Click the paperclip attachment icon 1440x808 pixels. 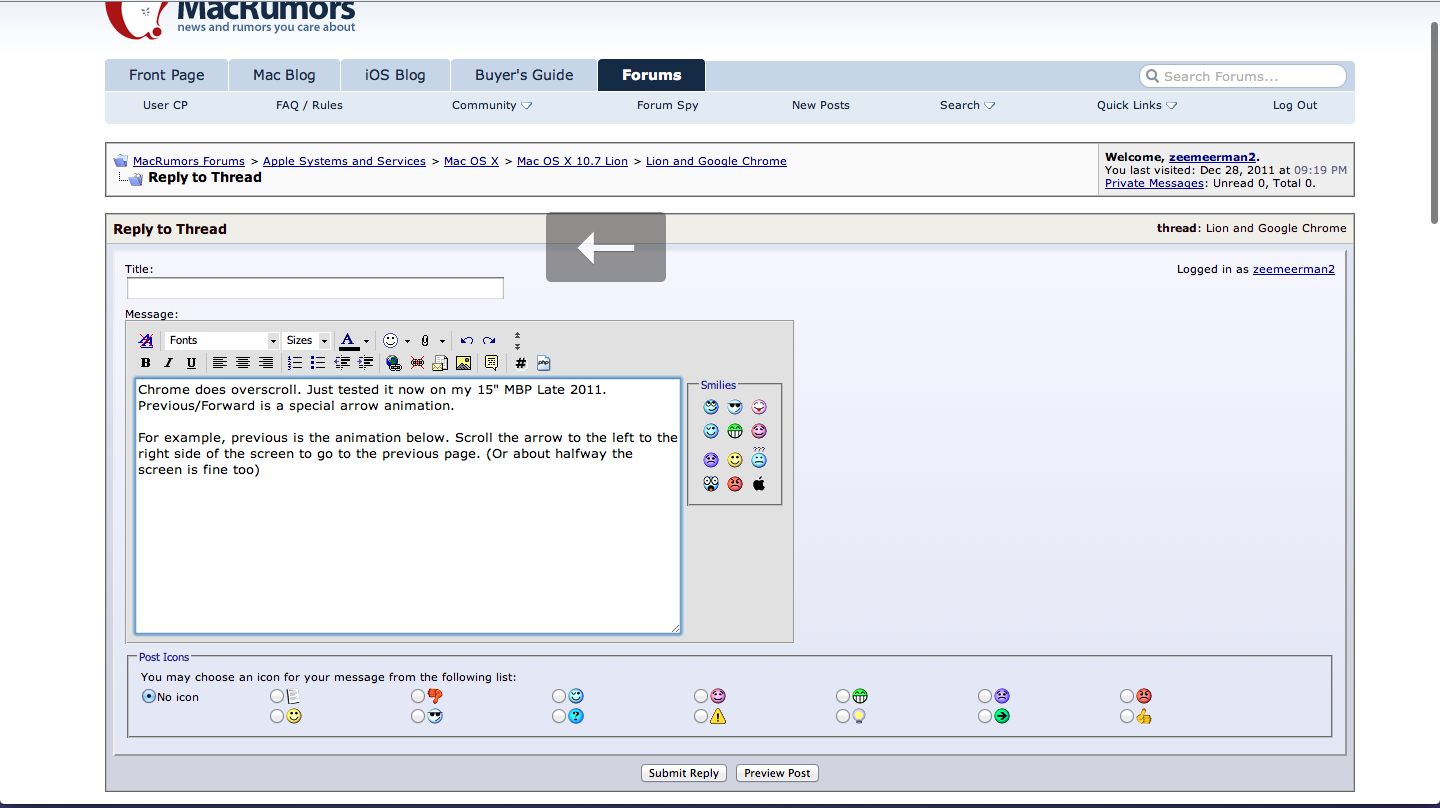click(425, 340)
